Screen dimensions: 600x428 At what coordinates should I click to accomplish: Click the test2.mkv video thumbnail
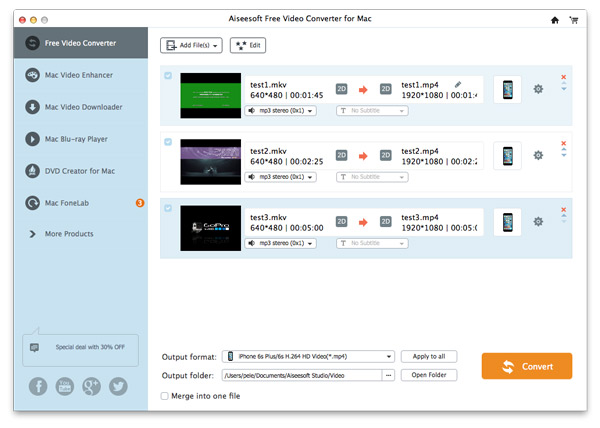click(x=210, y=162)
